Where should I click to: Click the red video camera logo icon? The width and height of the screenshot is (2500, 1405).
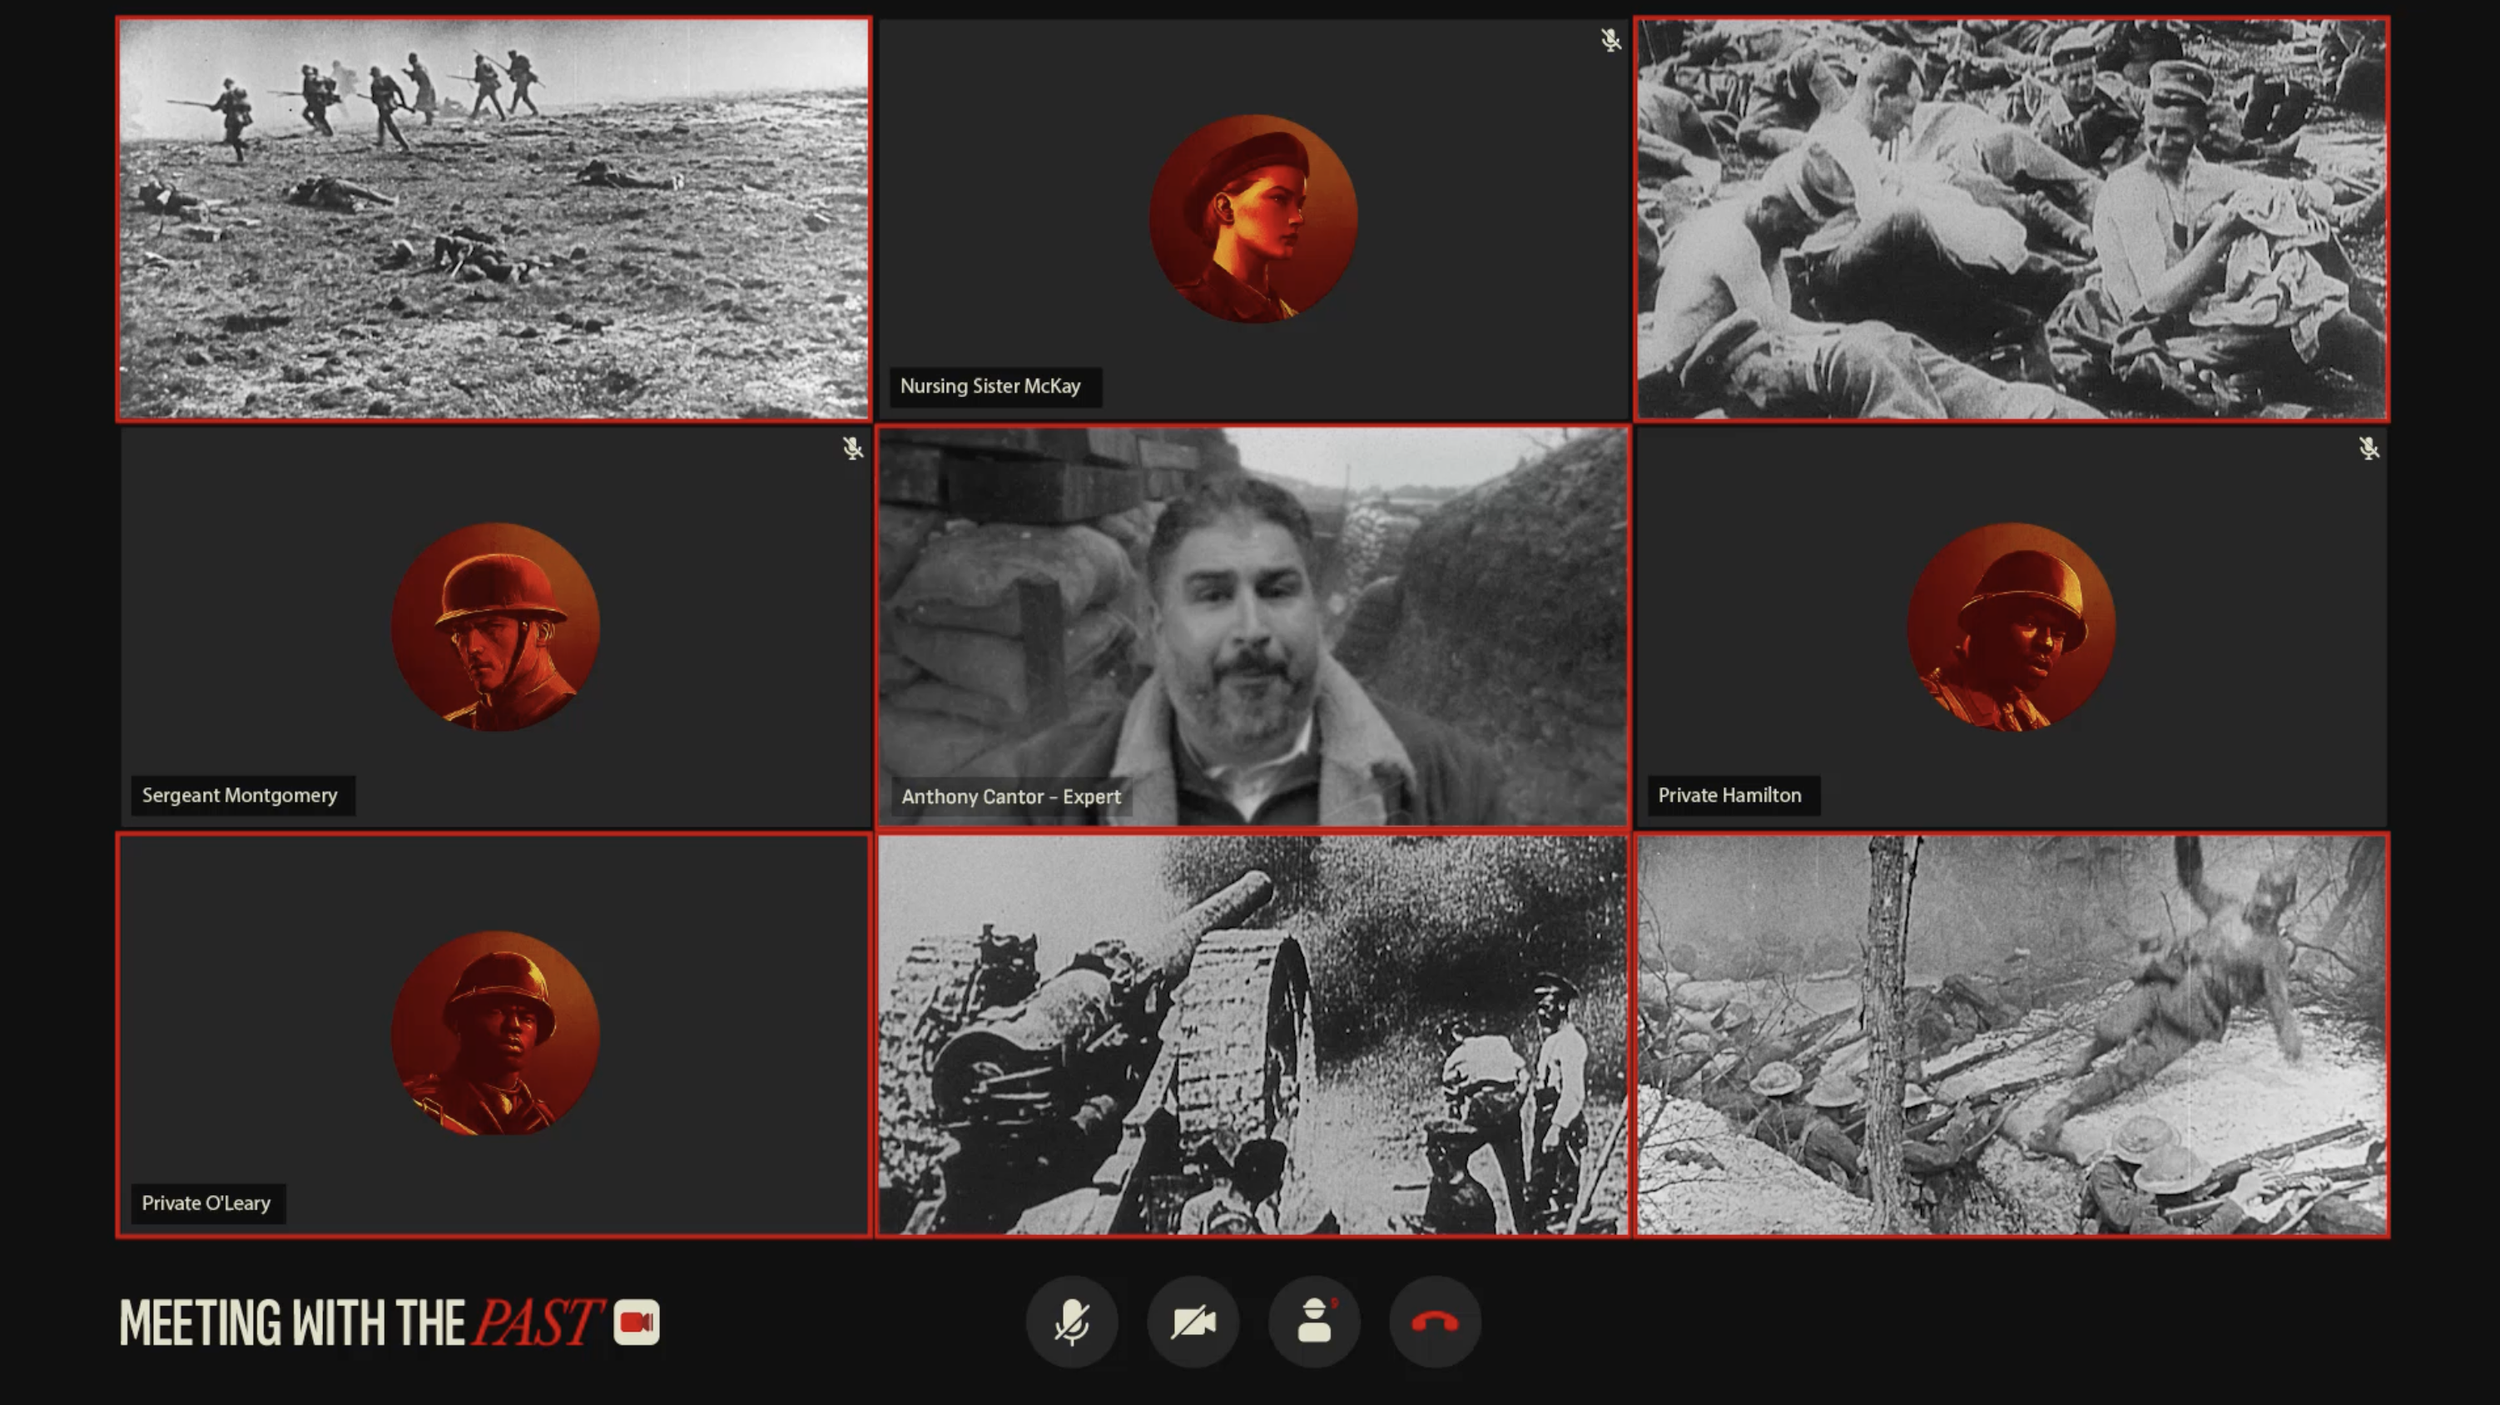[x=636, y=1322]
